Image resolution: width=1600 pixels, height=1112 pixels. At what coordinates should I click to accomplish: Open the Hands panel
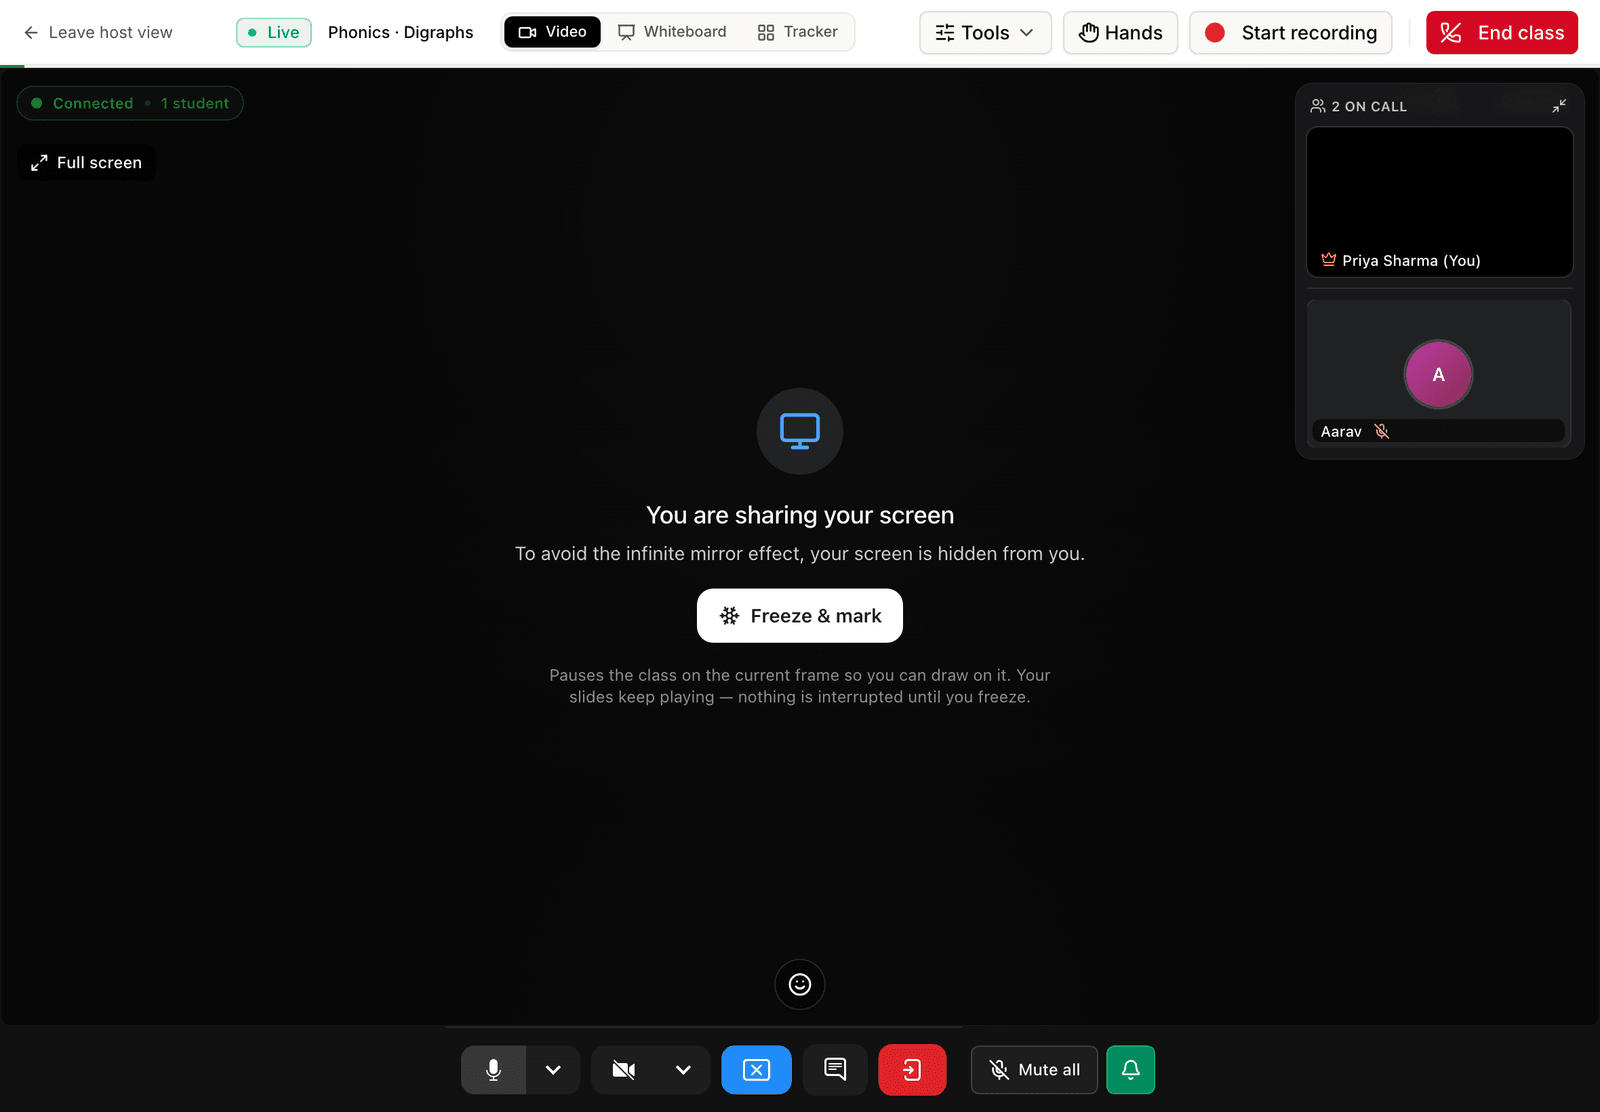pyautogui.click(x=1120, y=33)
